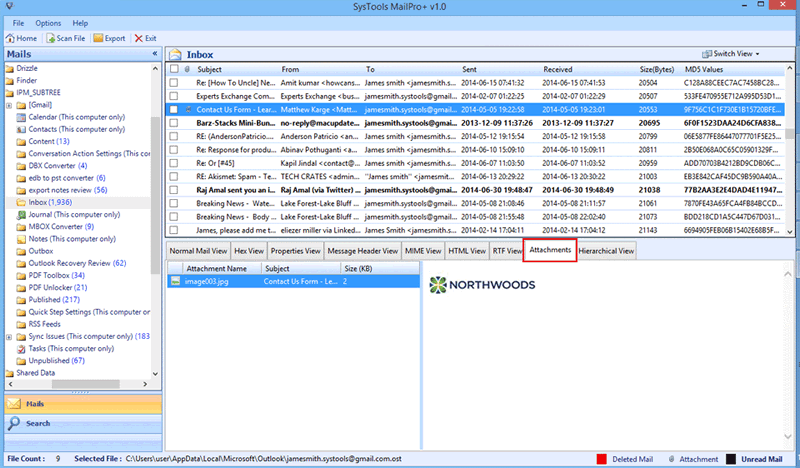The height and width of the screenshot is (468, 800).
Task: Click the Mails envelope icon in bottom pane
Action: click(14, 404)
